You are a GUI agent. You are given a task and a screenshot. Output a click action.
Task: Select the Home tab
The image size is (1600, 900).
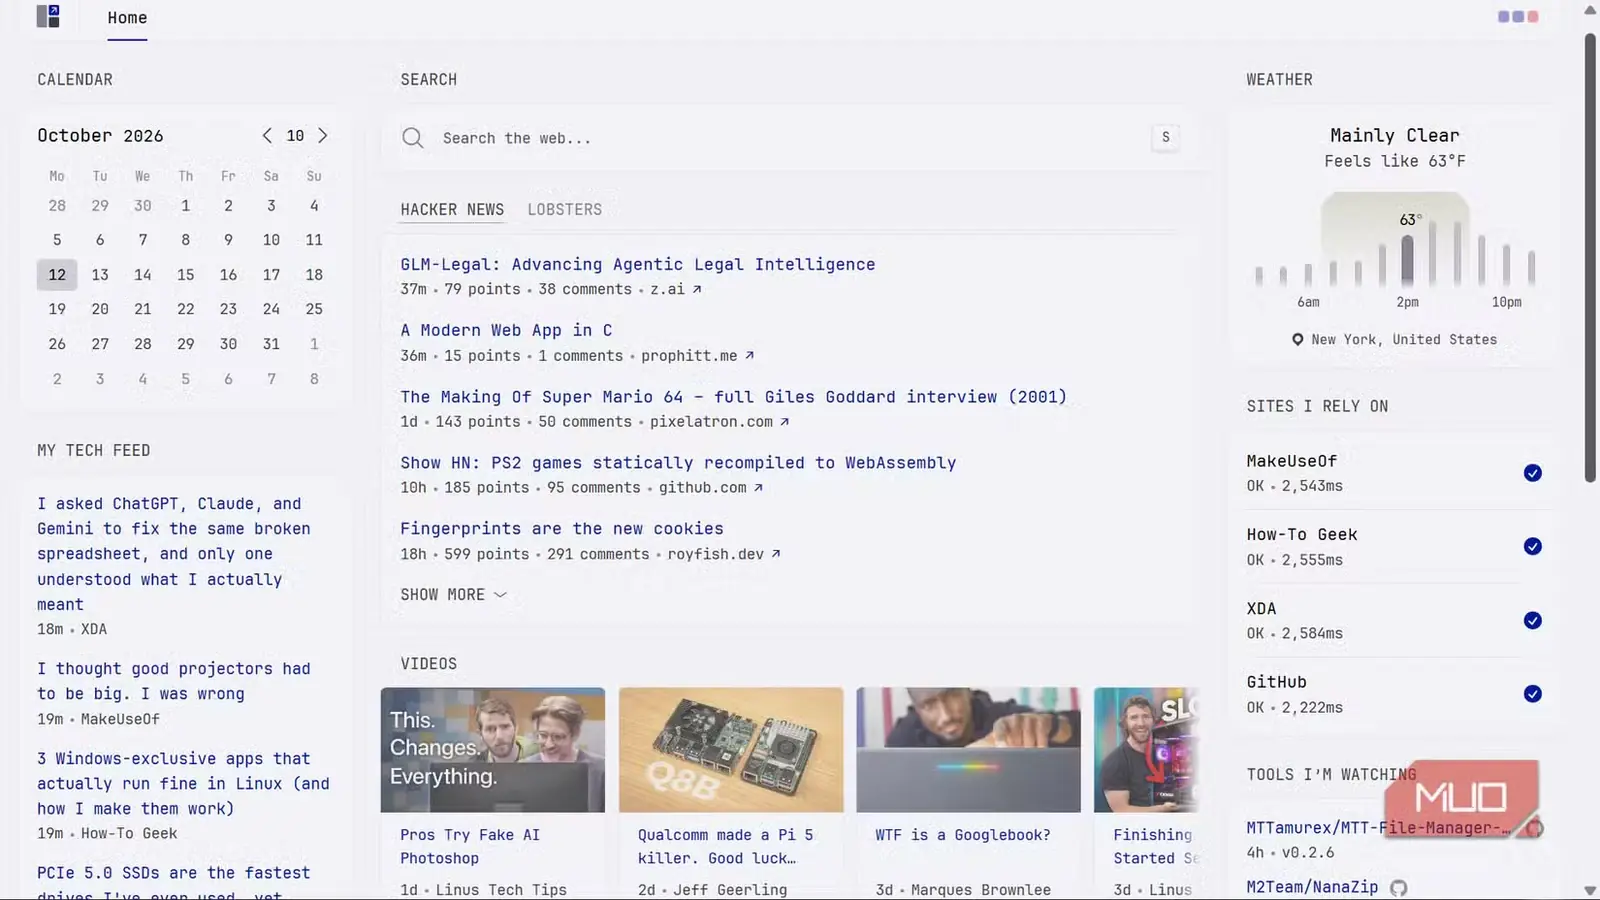pyautogui.click(x=127, y=18)
